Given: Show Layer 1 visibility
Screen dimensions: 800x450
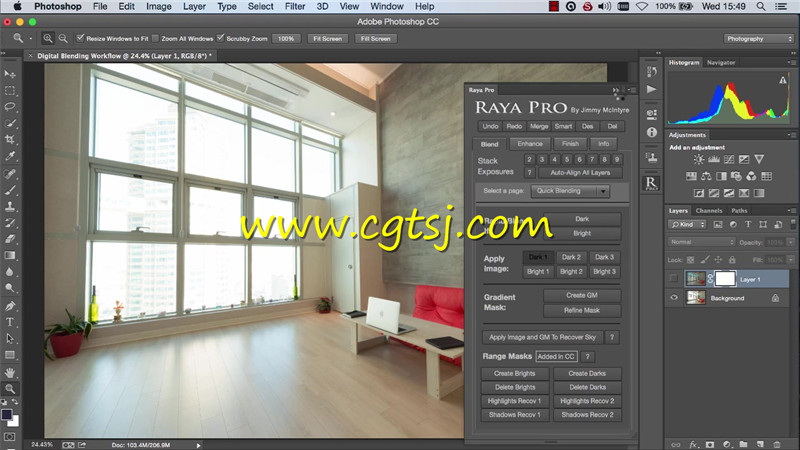Looking at the screenshot, I should pyautogui.click(x=673, y=279).
